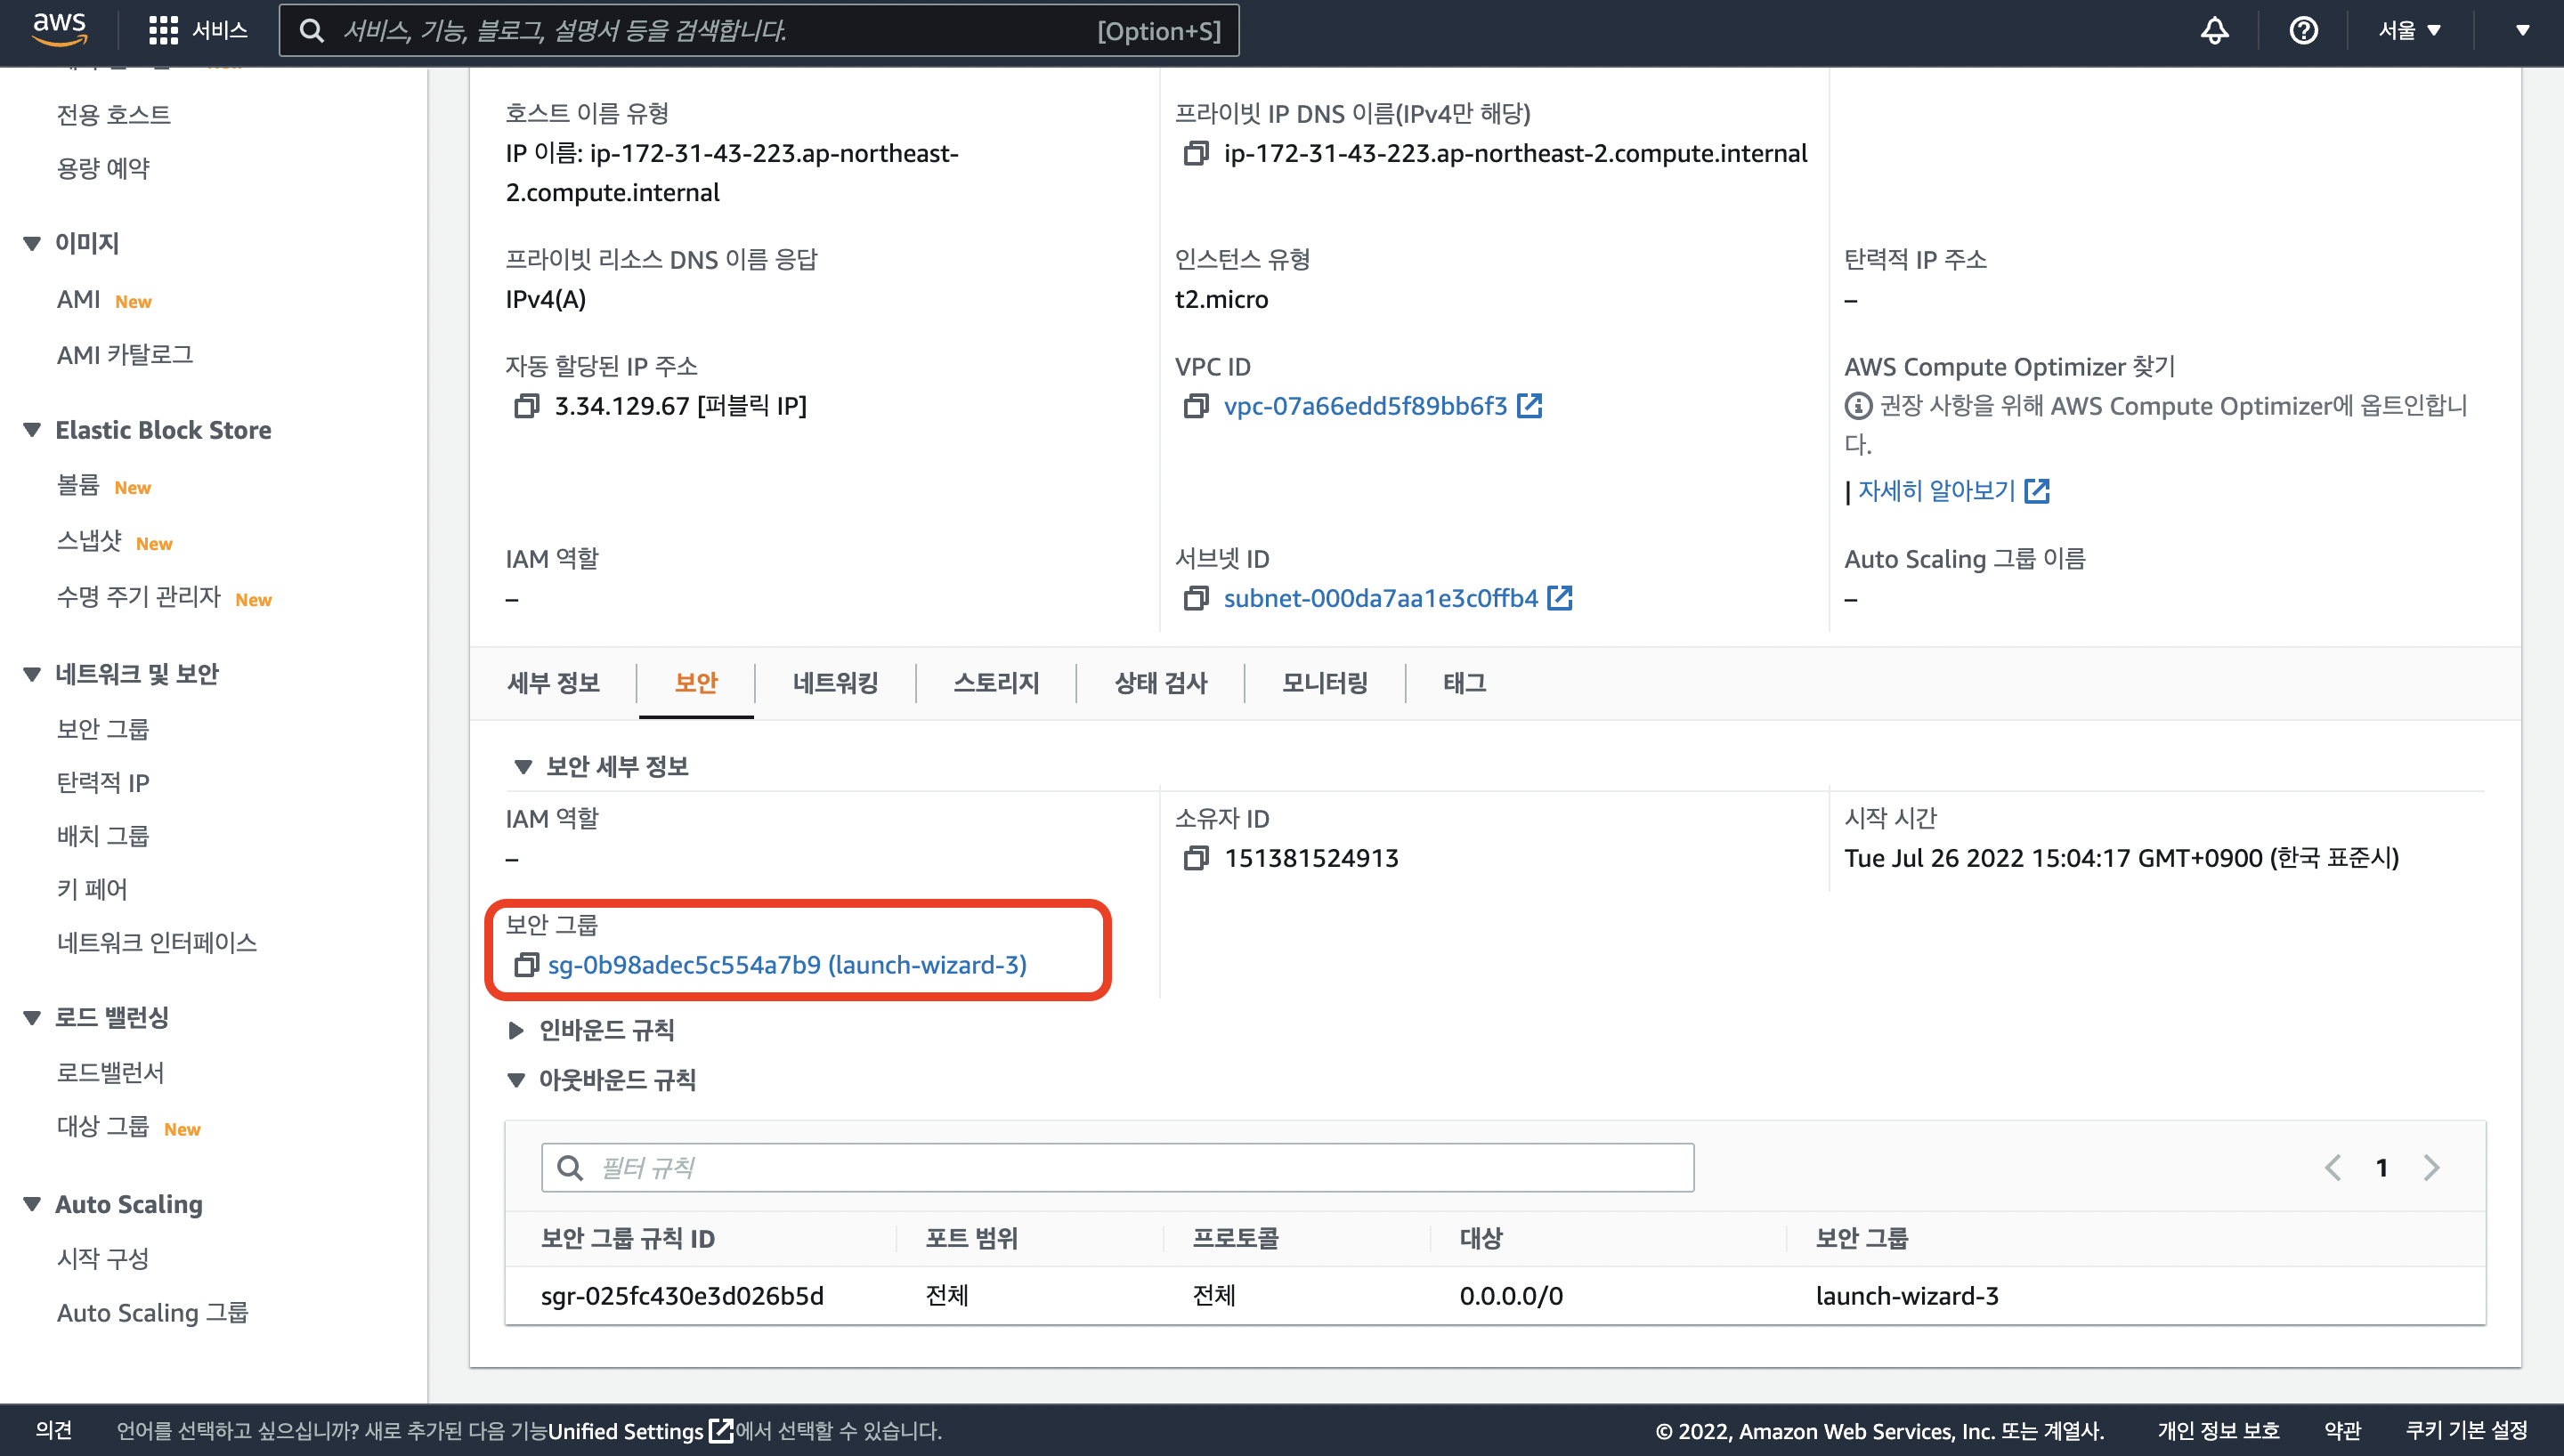Go to next page of rules
Image resolution: width=2564 pixels, height=1456 pixels.
(x=2431, y=1167)
